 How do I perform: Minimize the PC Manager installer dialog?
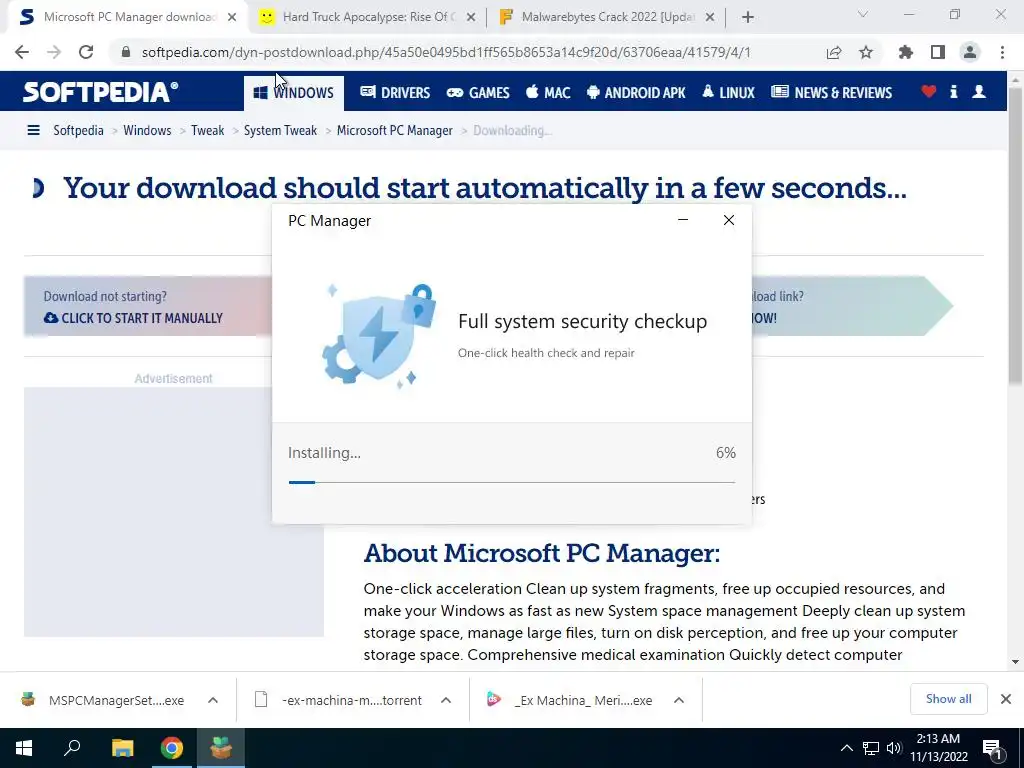point(683,220)
